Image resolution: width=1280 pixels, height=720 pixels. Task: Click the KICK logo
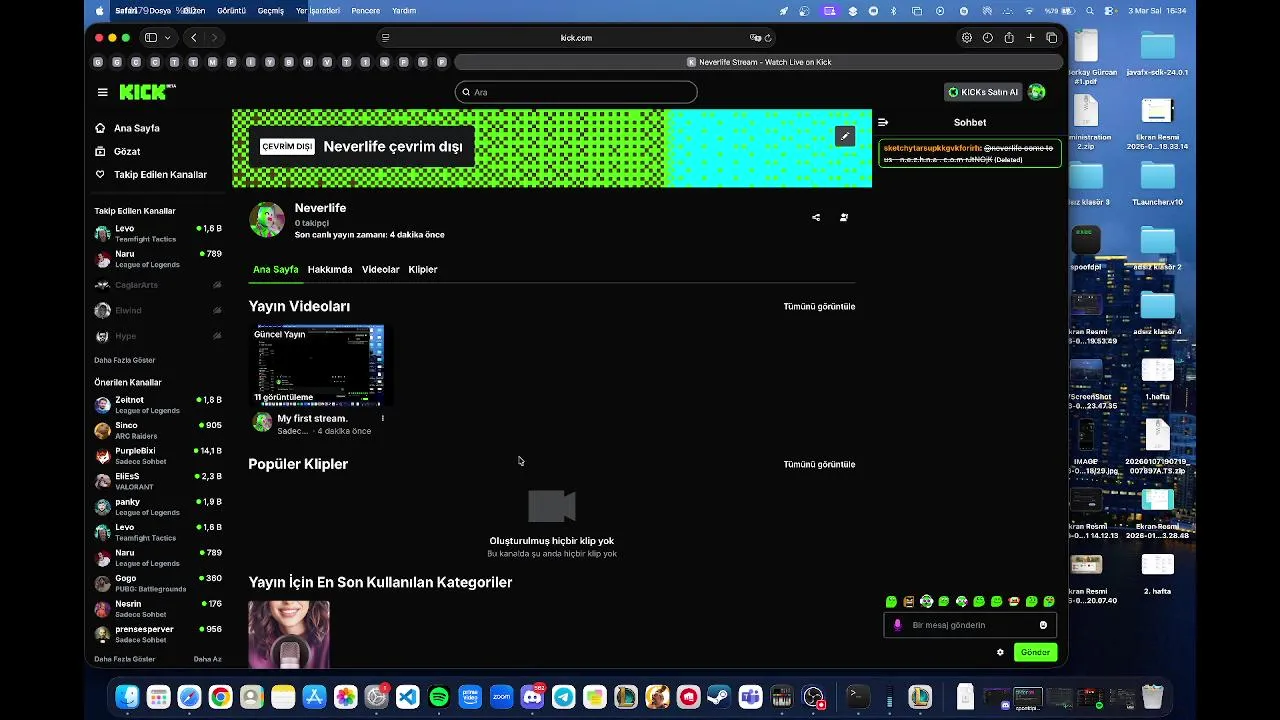pos(147,92)
